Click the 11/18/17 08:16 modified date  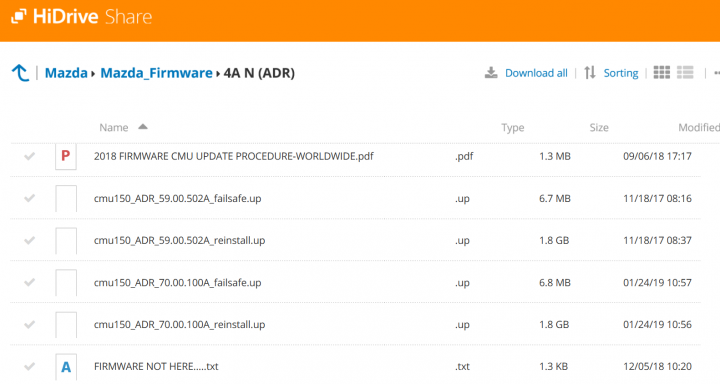(x=657, y=198)
